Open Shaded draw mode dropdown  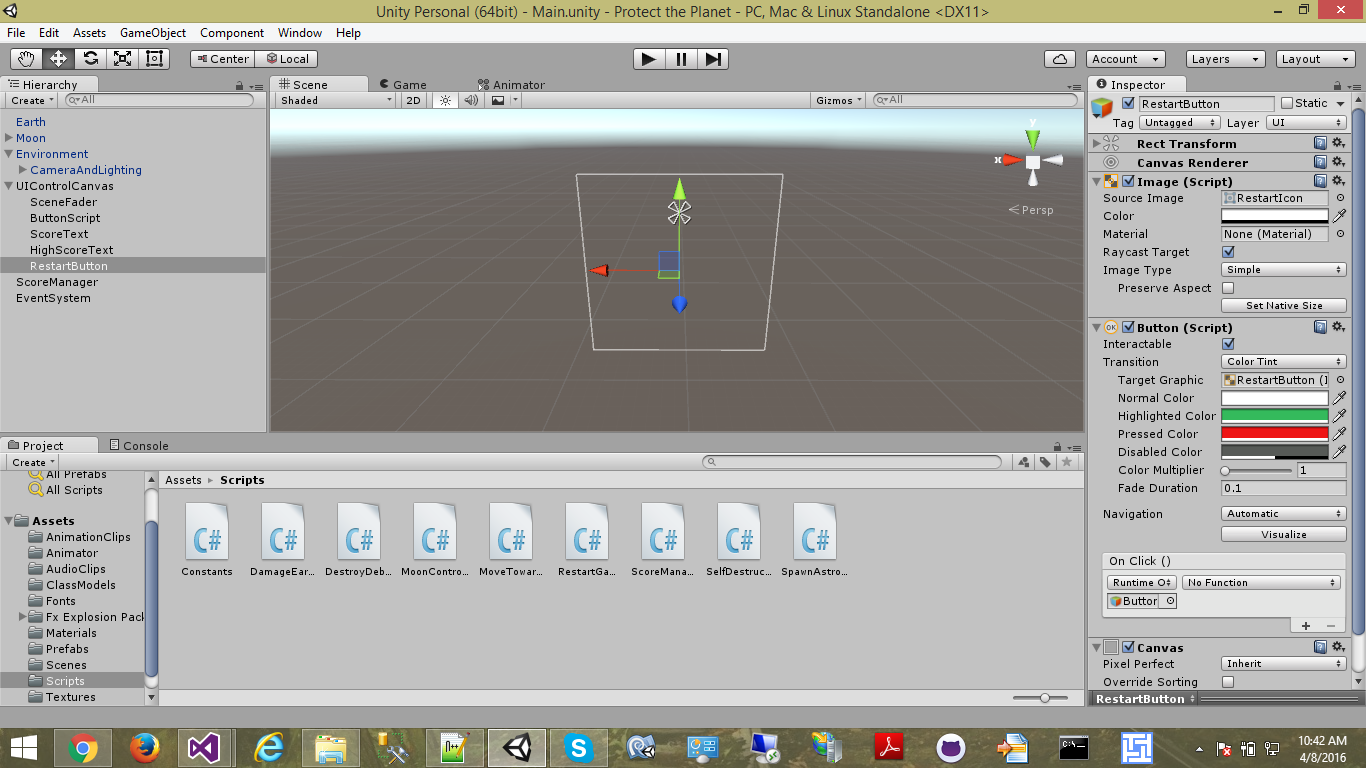[336, 100]
